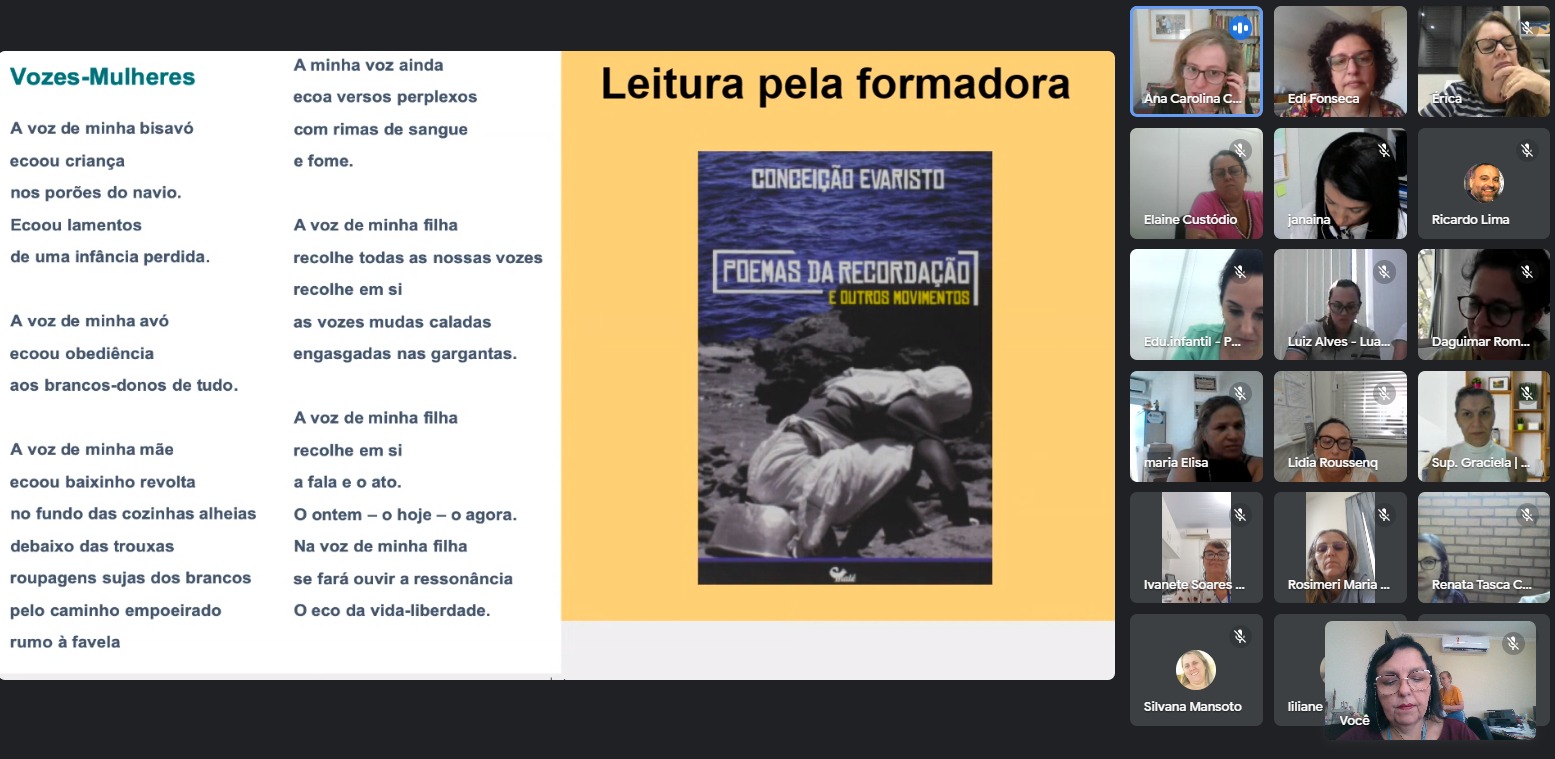Select Rosimeri Maria's video tile
This screenshot has width=1555, height=759.
point(1340,548)
